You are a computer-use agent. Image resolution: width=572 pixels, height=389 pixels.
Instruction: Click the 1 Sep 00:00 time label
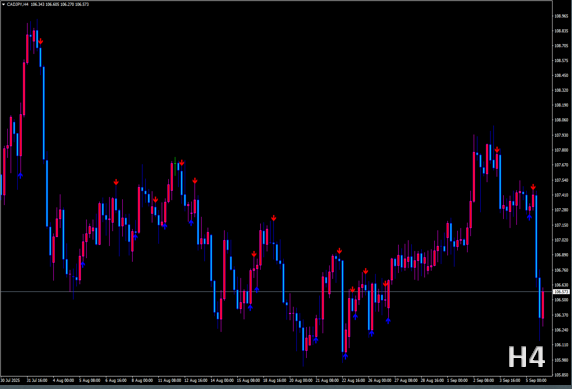tap(457, 380)
